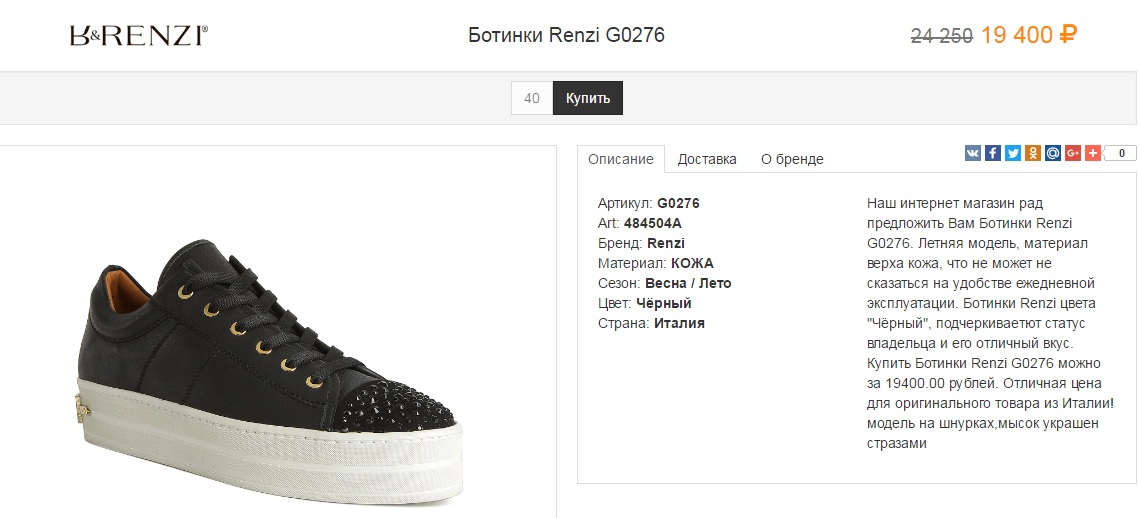
Task: Open the Доставка tab
Action: tap(707, 159)
